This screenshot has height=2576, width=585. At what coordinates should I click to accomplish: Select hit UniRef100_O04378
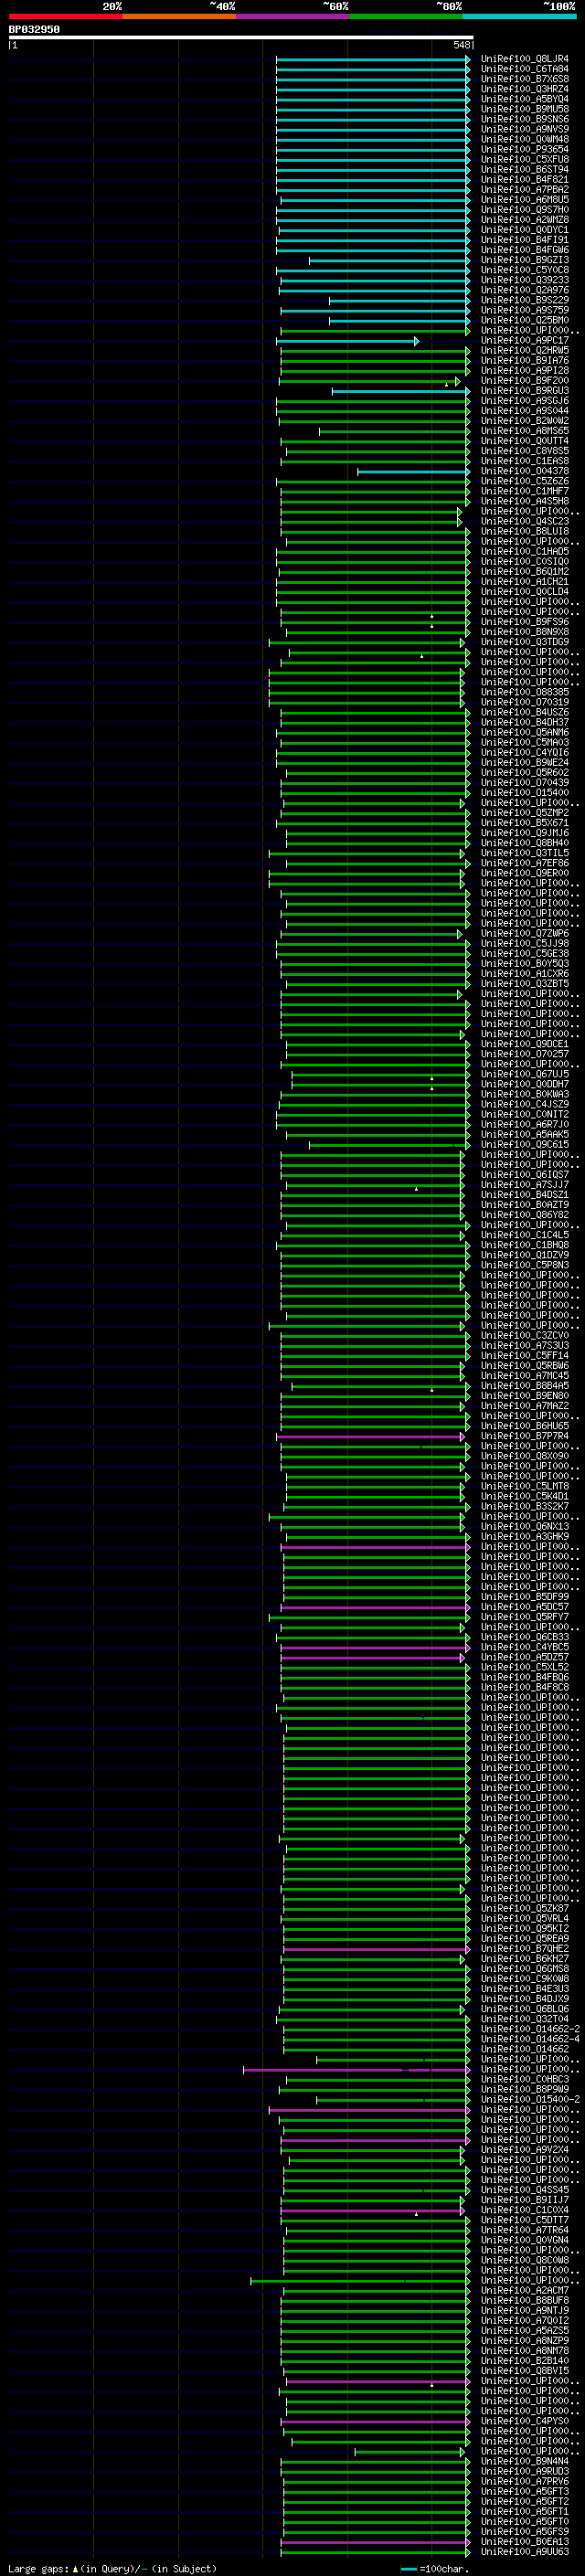coord(524,471)
